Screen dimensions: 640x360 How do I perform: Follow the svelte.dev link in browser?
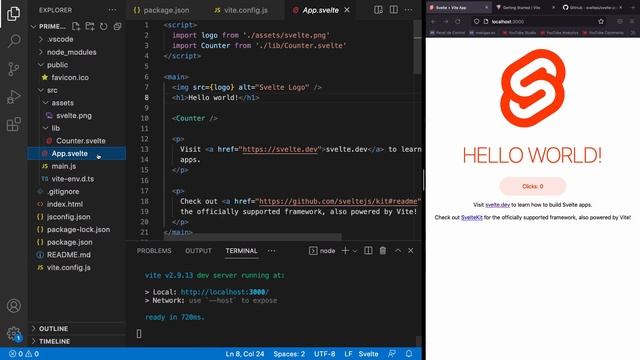pyautogui.click(x=498, y=204)
